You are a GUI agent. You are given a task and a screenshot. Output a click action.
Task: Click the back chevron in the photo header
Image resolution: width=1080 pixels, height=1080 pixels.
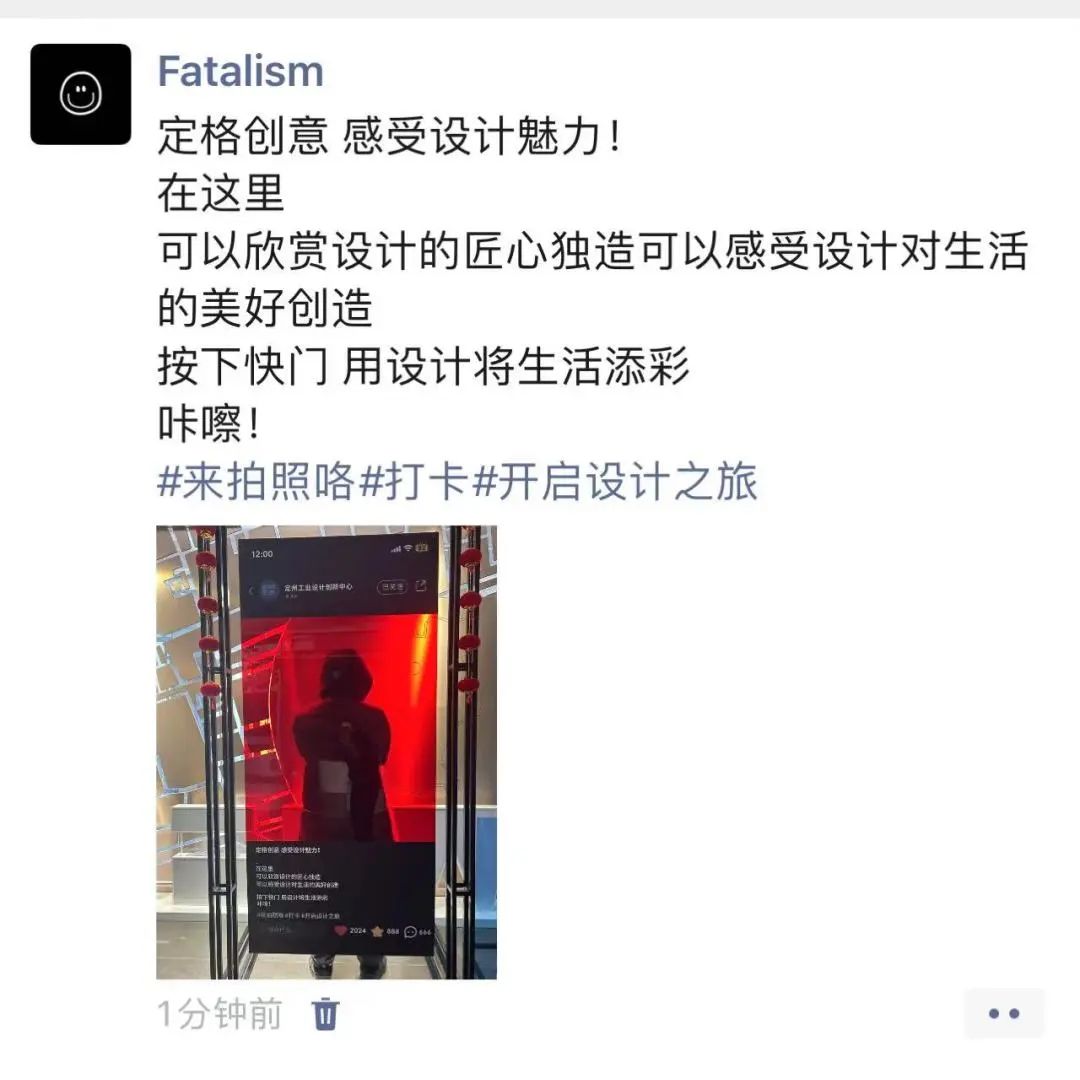coord(251,590)
